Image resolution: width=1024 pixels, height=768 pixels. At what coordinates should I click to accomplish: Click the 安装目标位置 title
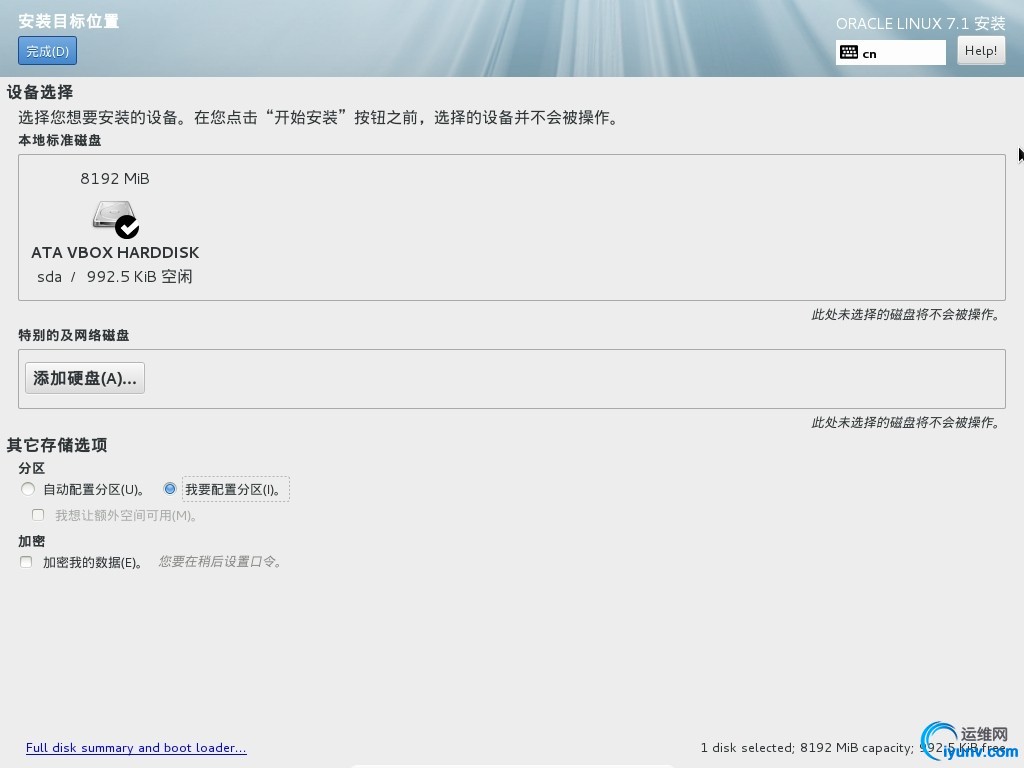(69, 21)
